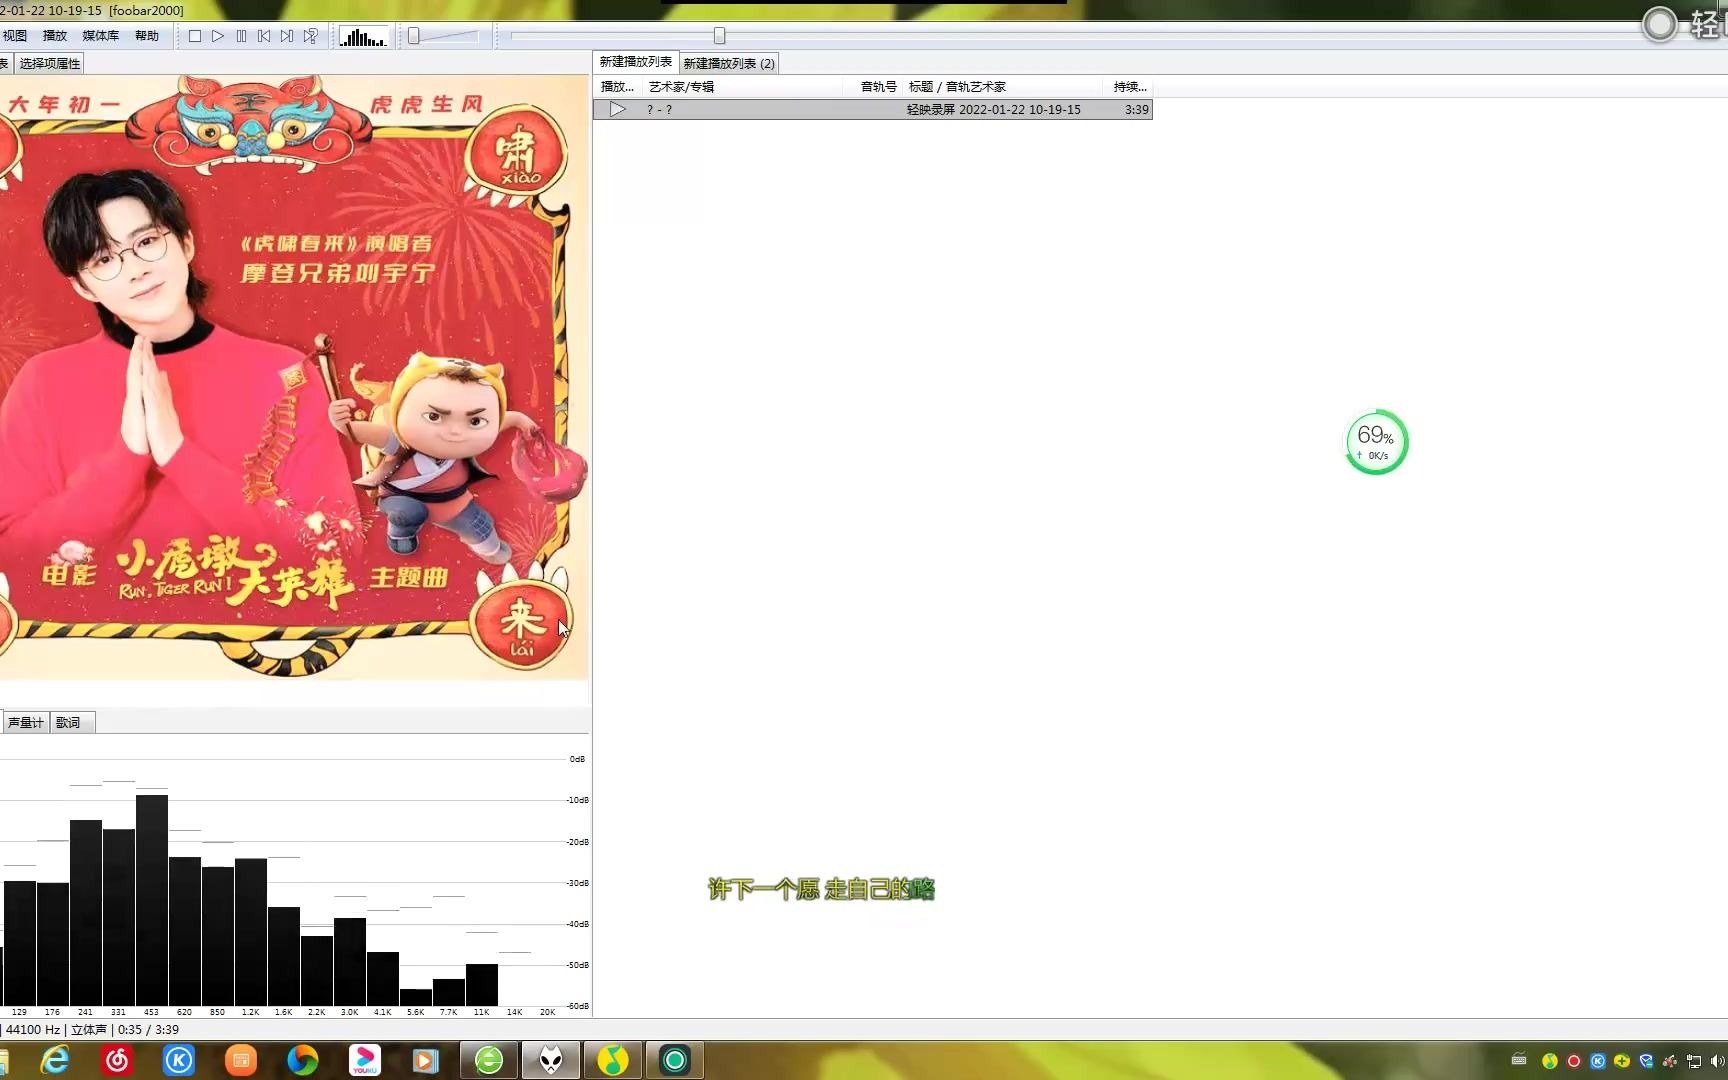Viewport: 1728px width, 1080px height.
Task: Click the 44100 Hz status bar entry
Action: click(x=33, y=1029)
